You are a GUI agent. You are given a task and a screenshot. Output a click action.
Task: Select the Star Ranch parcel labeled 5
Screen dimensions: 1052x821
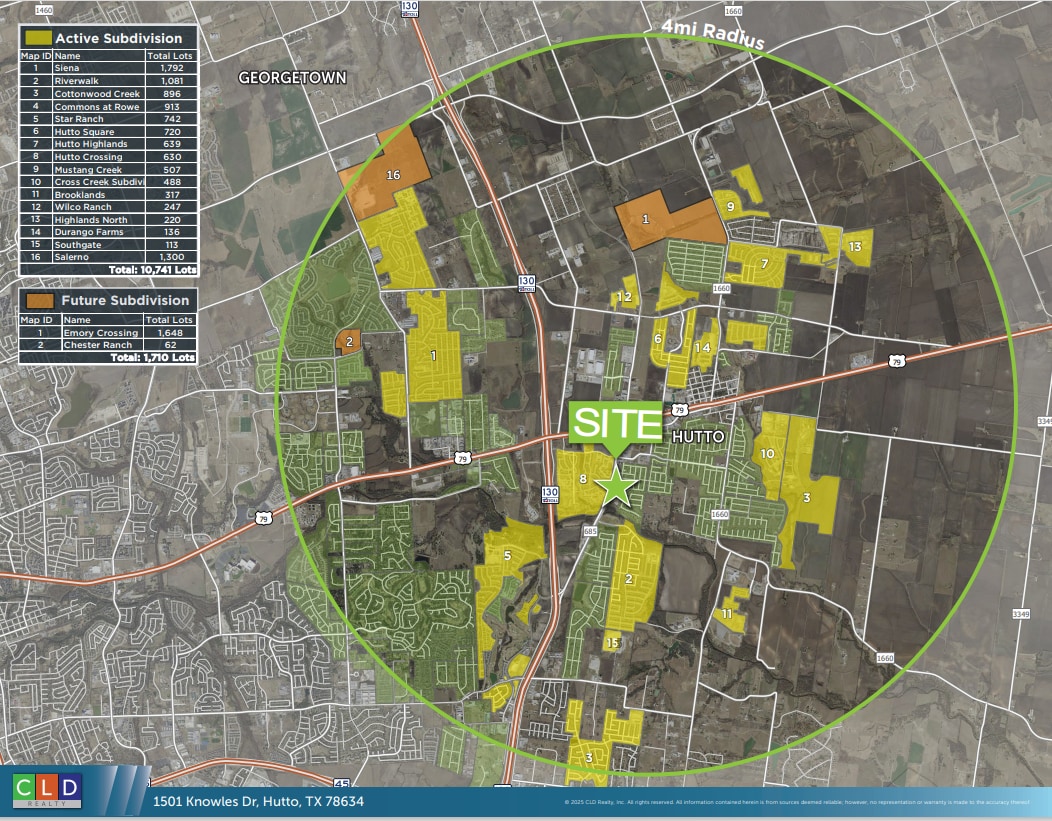(x=508, y=556)
